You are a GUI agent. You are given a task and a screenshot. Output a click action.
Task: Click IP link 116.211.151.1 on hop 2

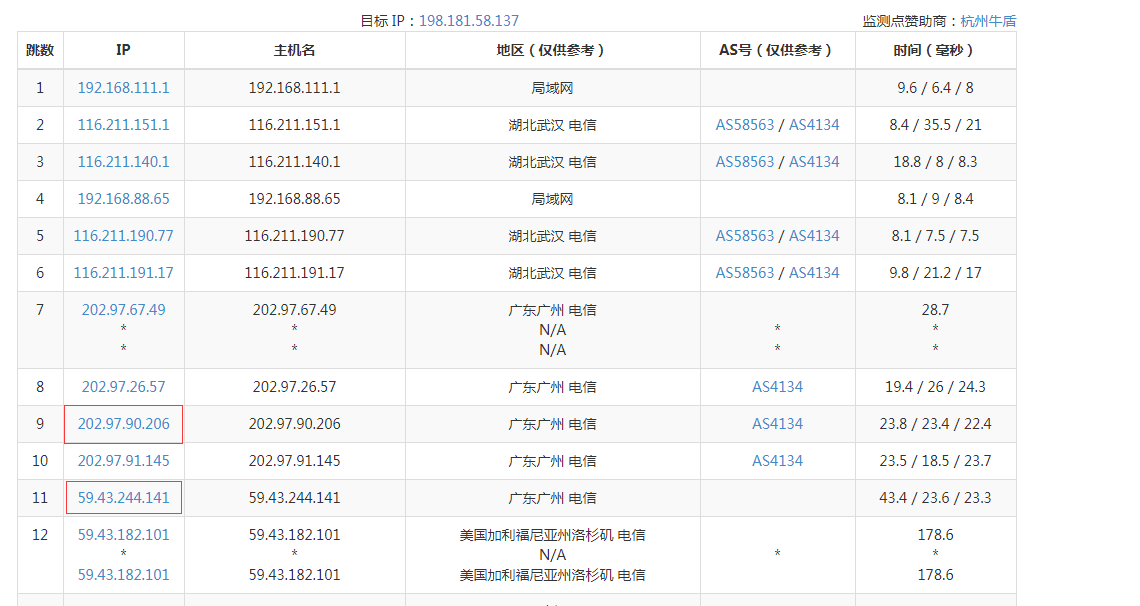pos(123,124)
